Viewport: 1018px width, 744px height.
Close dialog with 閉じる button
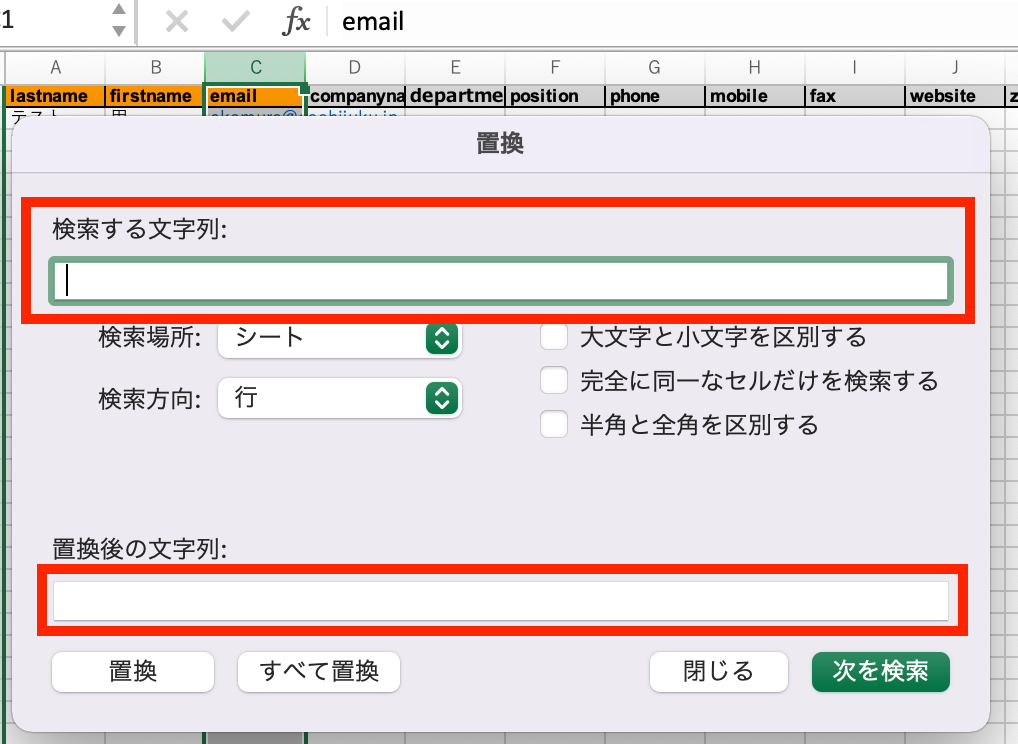coord(718,671)
